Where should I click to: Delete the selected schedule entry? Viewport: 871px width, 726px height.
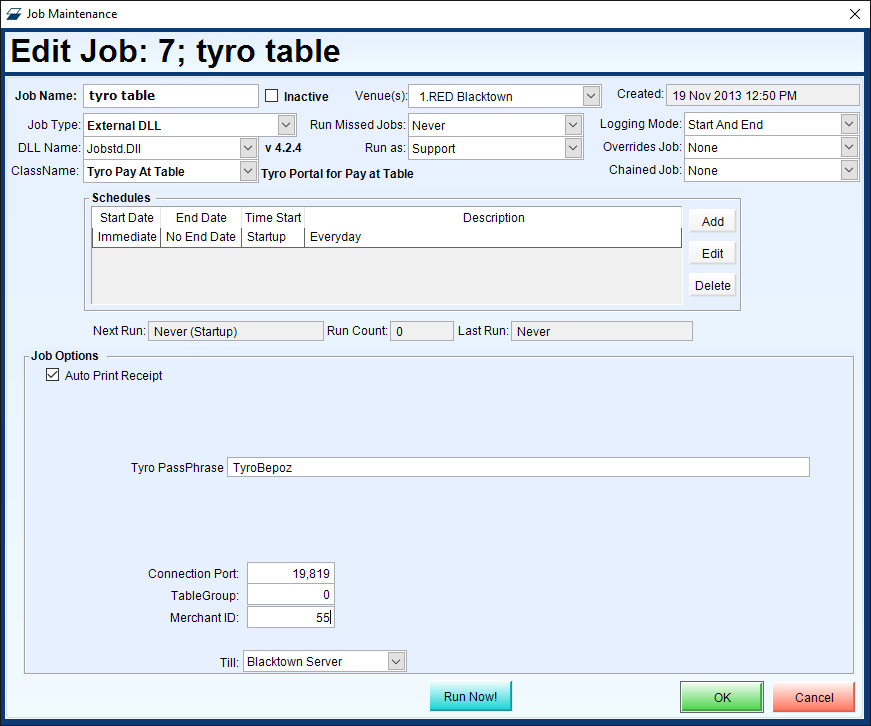click(x=711, y=284)
